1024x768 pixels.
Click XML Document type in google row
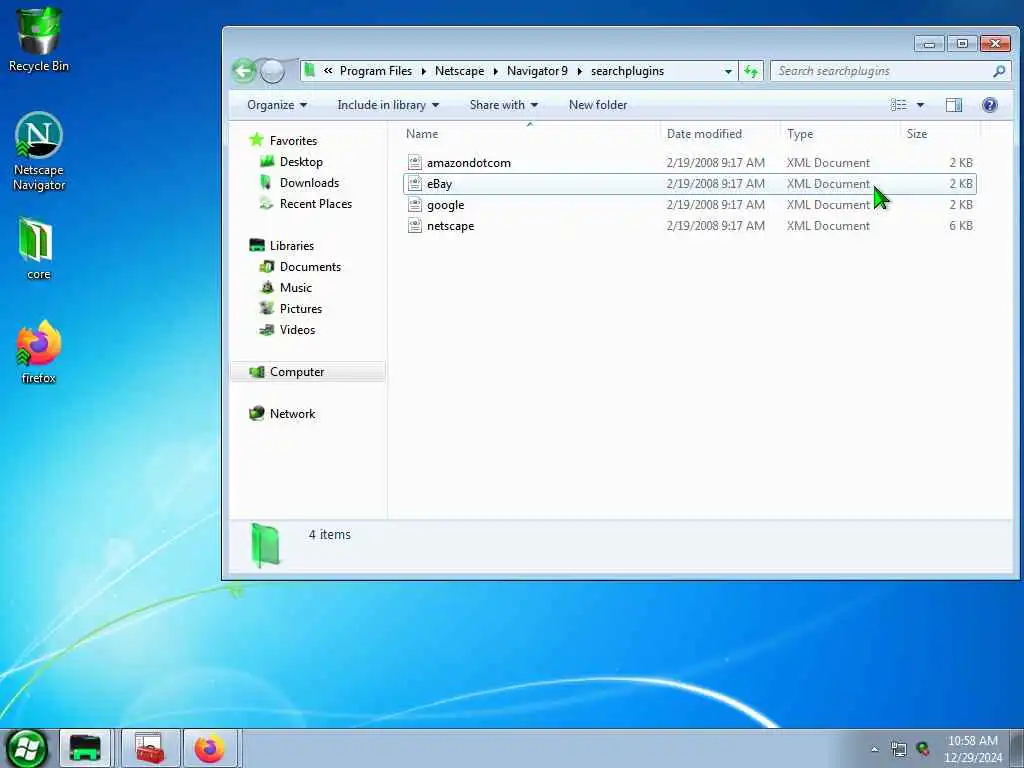[828, 204]
